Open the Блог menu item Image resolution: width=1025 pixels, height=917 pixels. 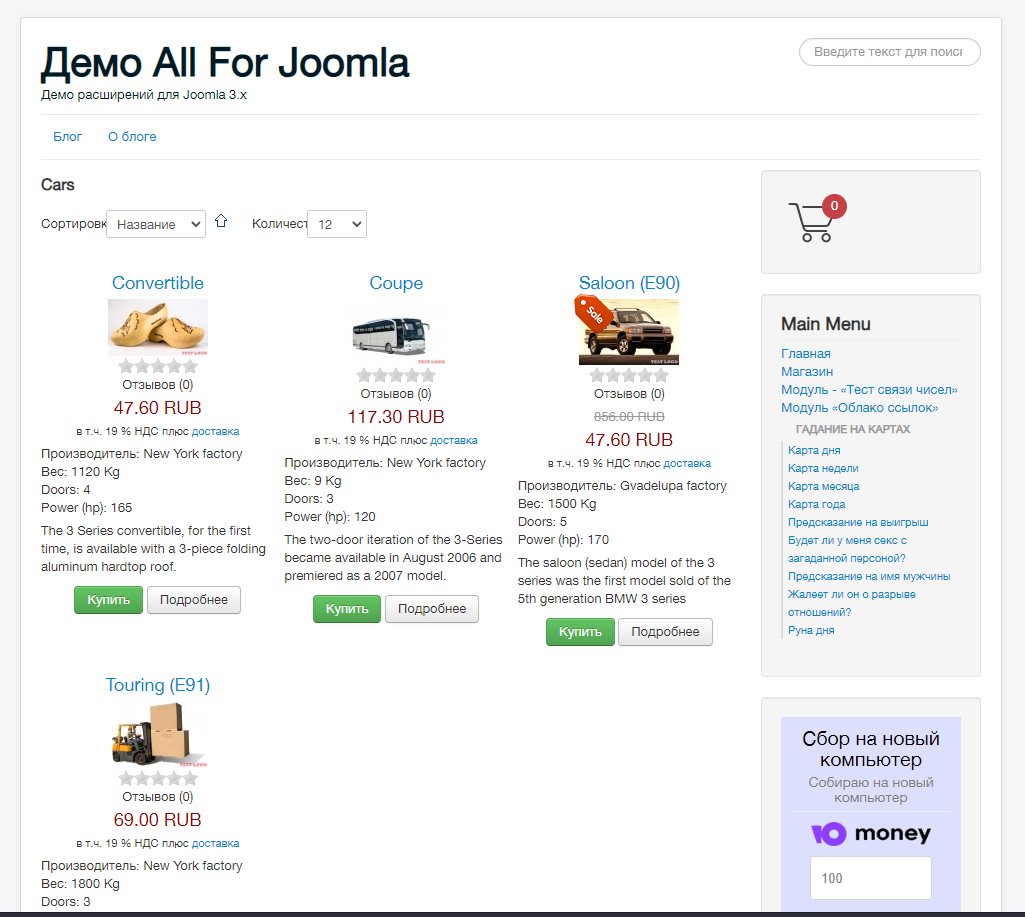point(67,137)
